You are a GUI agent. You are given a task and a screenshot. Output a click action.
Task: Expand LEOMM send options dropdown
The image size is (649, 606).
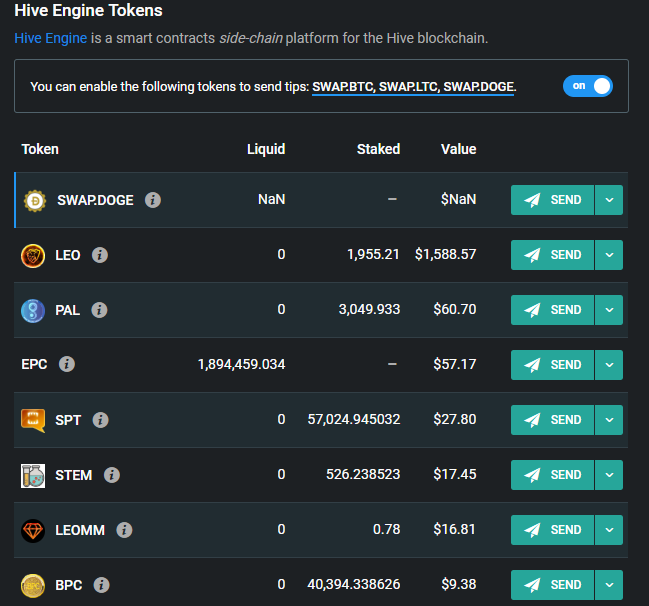pyautogui.click(x=609, y=530)
